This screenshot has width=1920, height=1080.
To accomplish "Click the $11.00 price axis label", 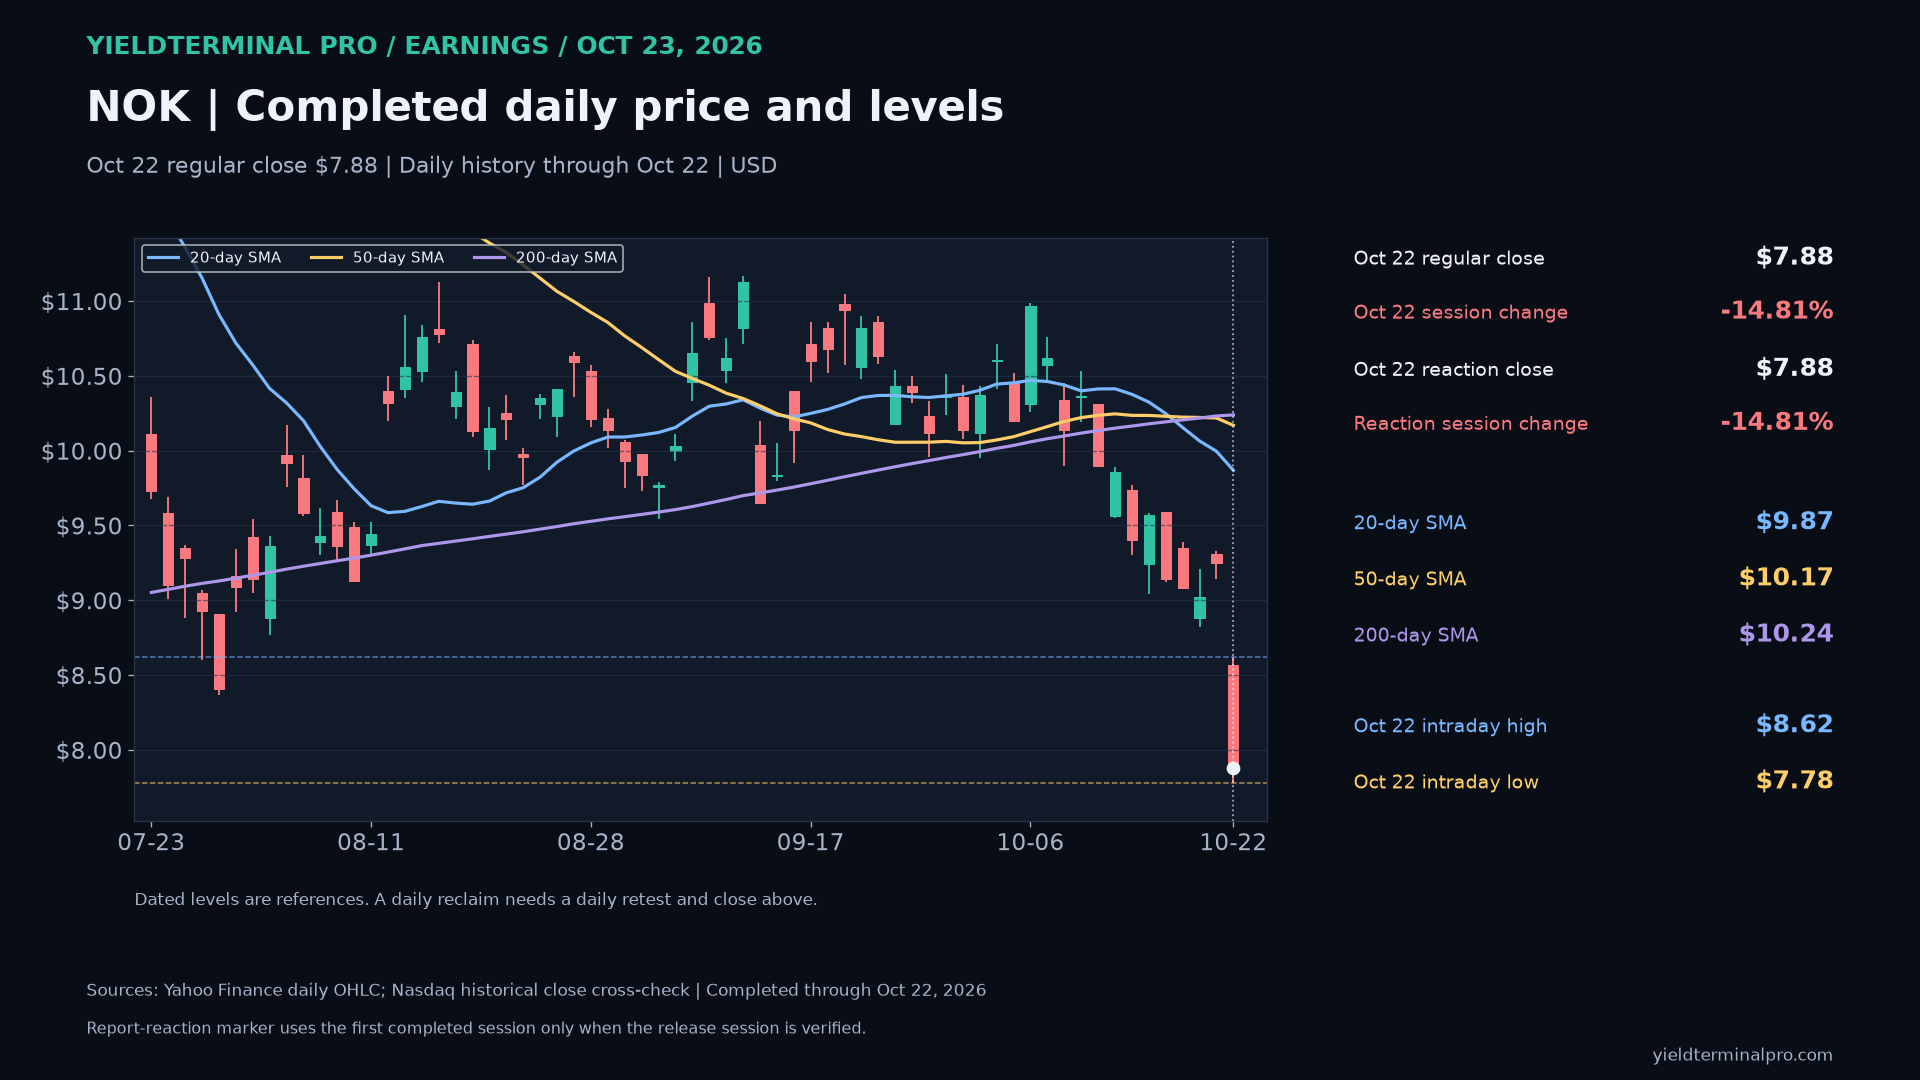I will point(81,302).
